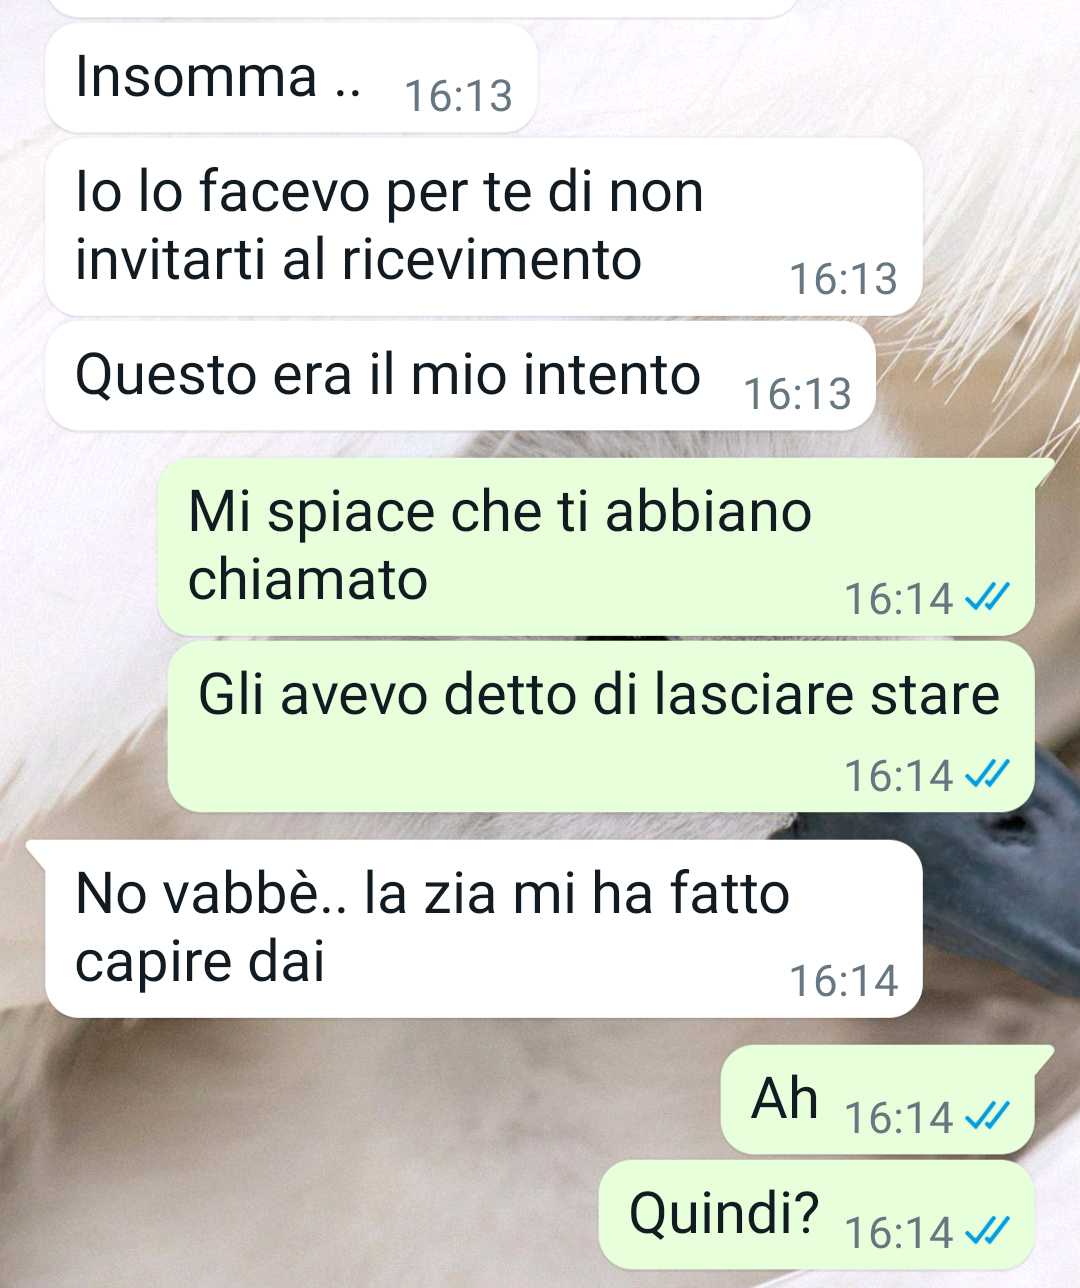Image resolution: width=1080 pixels, height=1288 pixels.
Task: Tap the 16:13 timestamp on 'Insomma ..'
Action: point(458,96)
